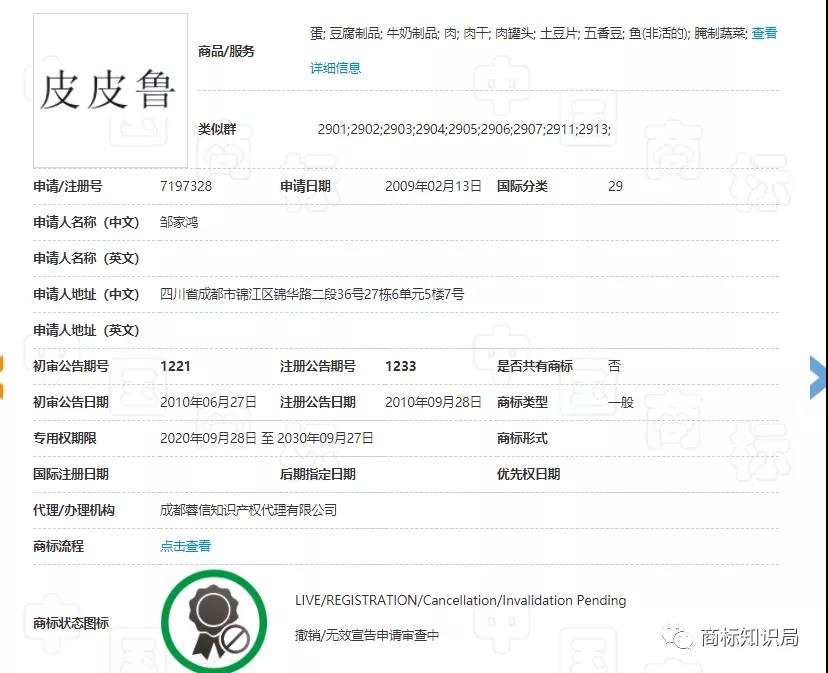Viewport: 828px width, 673px height.
Task: Select registration announcement date 2010年09月28日
Action: pos(433,402)
